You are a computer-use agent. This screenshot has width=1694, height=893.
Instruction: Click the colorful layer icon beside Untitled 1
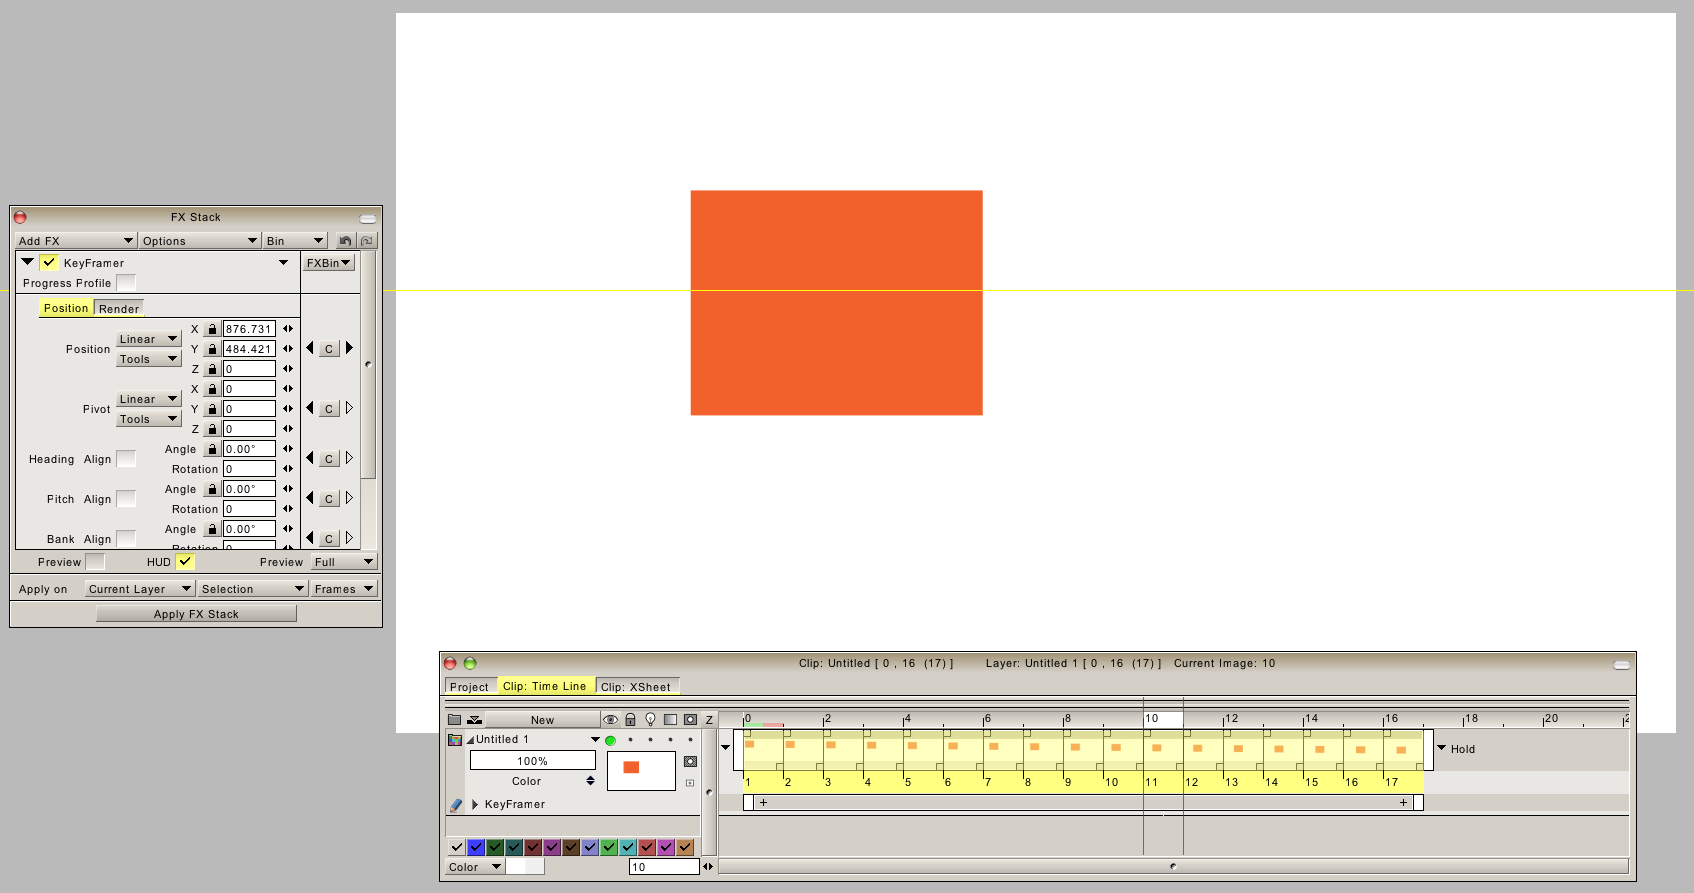coord(455,740)
